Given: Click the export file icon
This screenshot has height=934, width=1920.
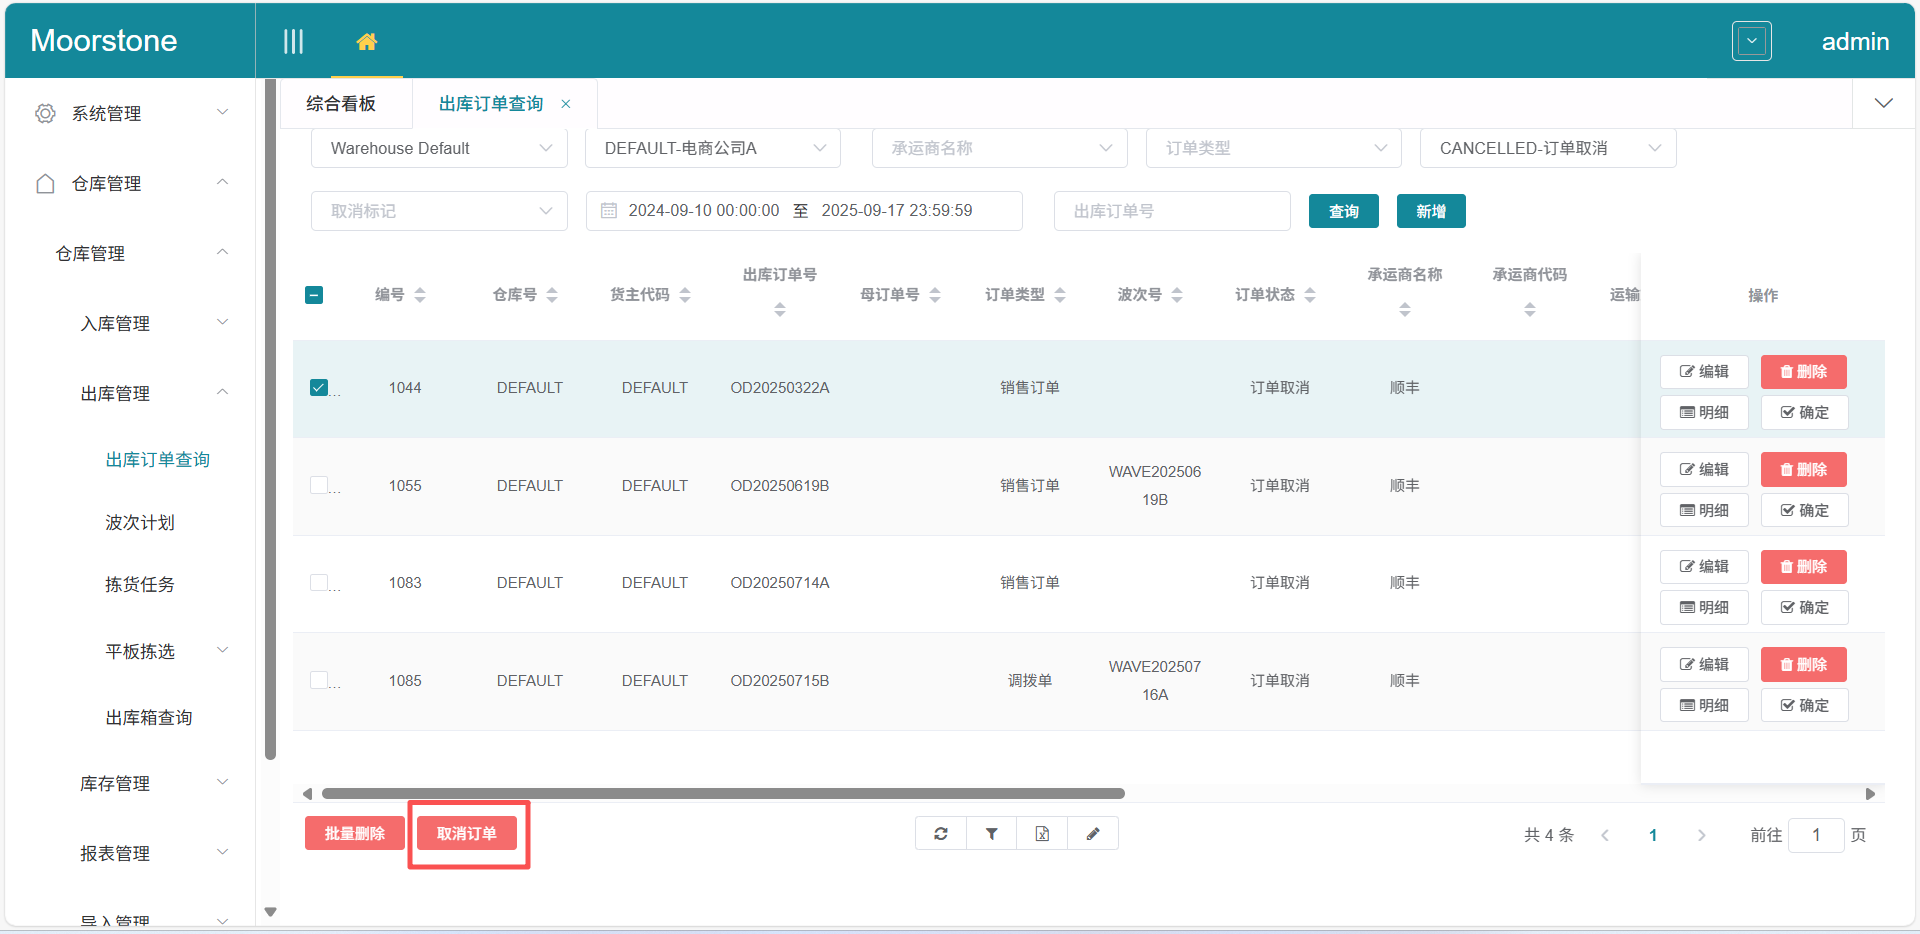Looking at the screenshot, I should point(1042,834).
